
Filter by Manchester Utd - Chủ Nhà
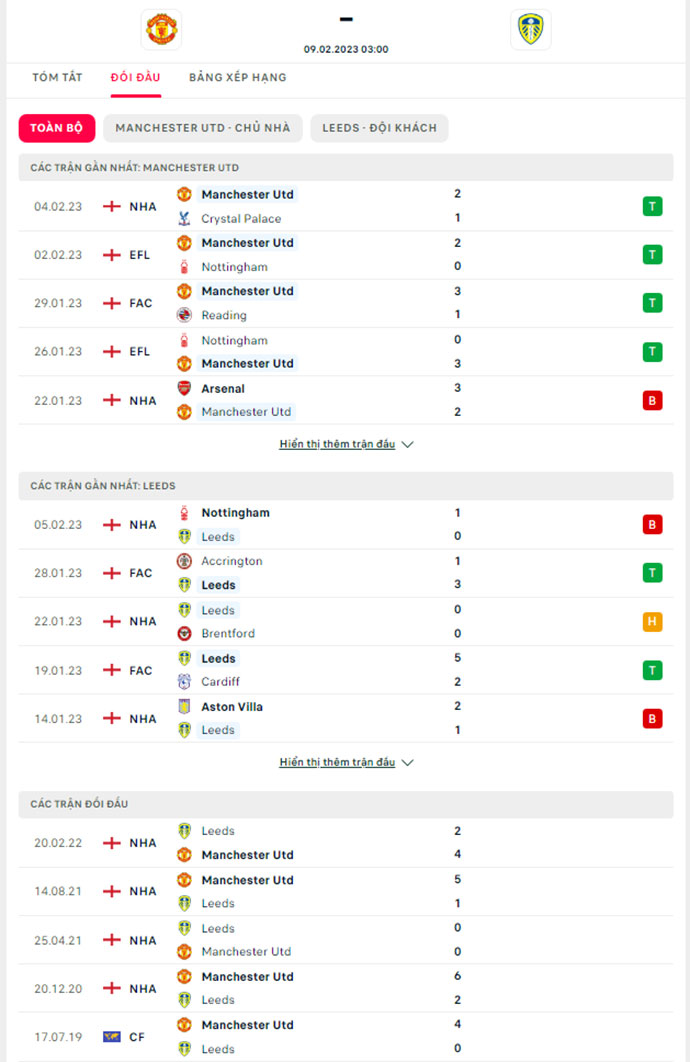click(x=203, y=128)
